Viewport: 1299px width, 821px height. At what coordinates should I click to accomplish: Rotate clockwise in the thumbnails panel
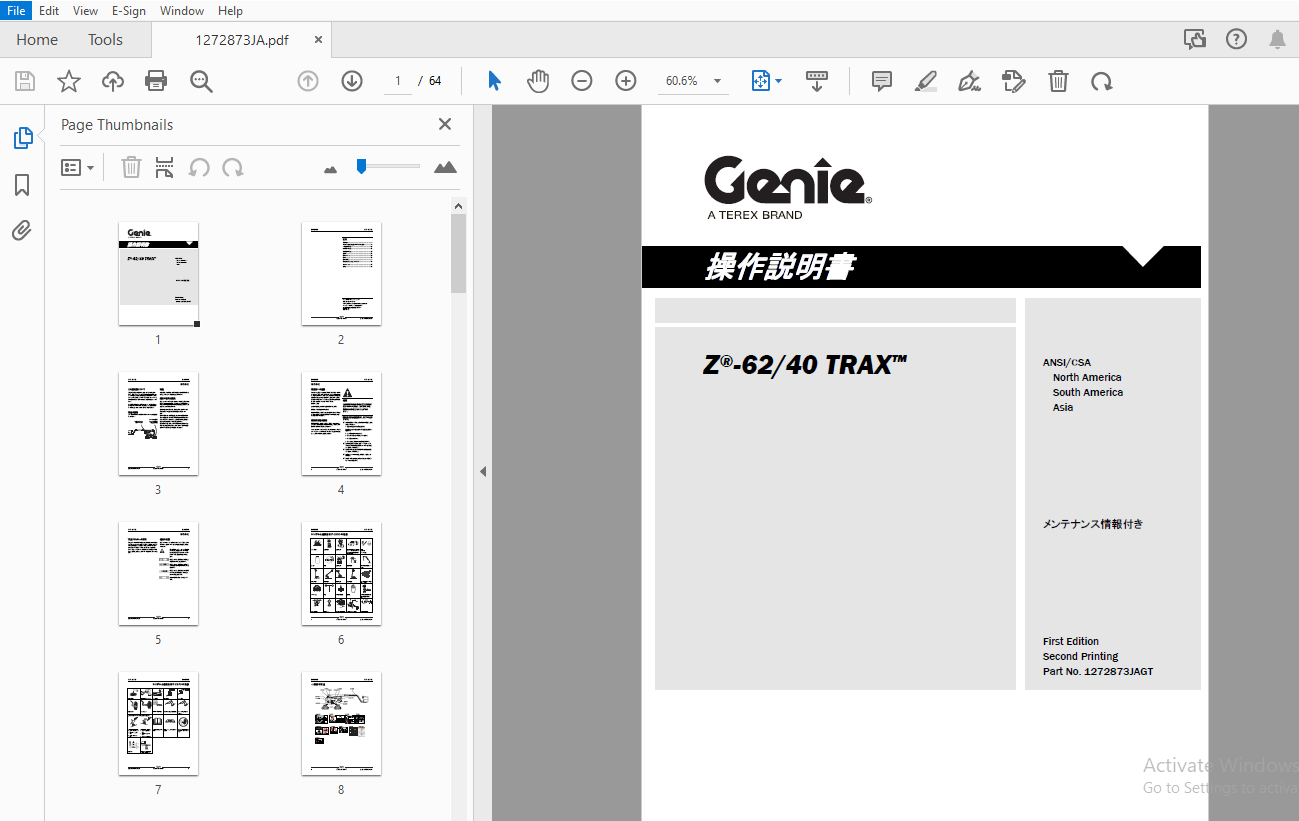pyautogui.click(x=233, y=167)
